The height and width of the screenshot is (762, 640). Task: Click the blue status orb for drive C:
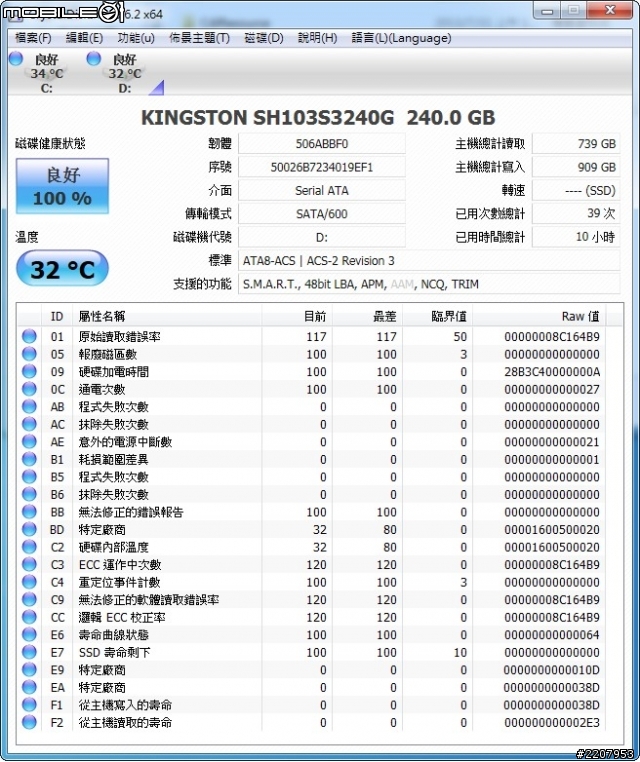tap(16, 59)
